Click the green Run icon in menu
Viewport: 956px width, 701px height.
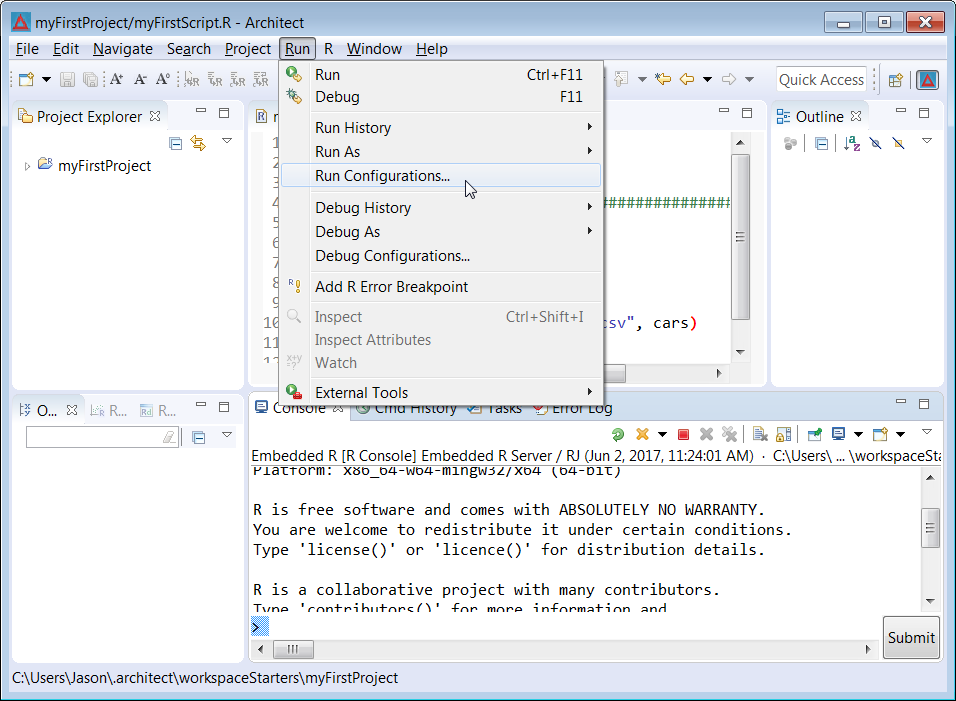(294, 74)
